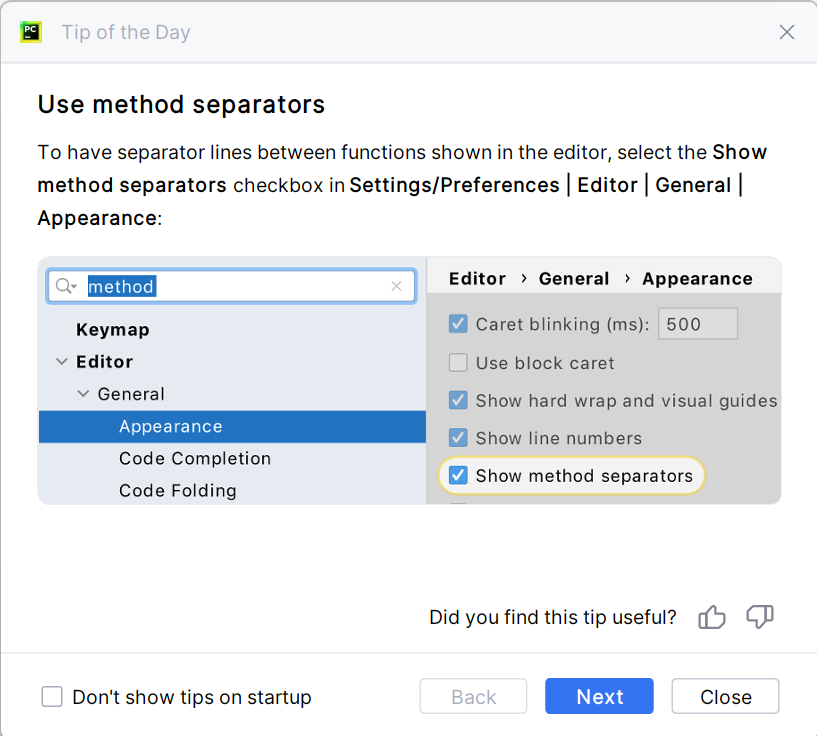Toggle Show line numbers checkbox

[458, 438]
